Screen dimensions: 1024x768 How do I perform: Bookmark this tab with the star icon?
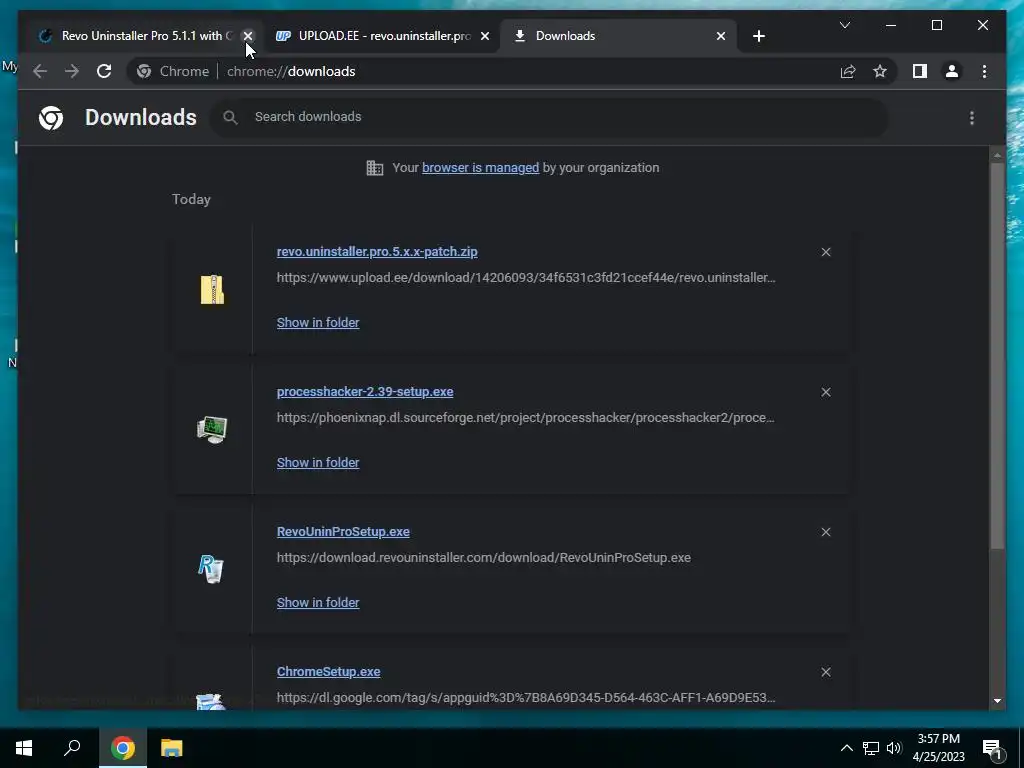pos(880,71)
